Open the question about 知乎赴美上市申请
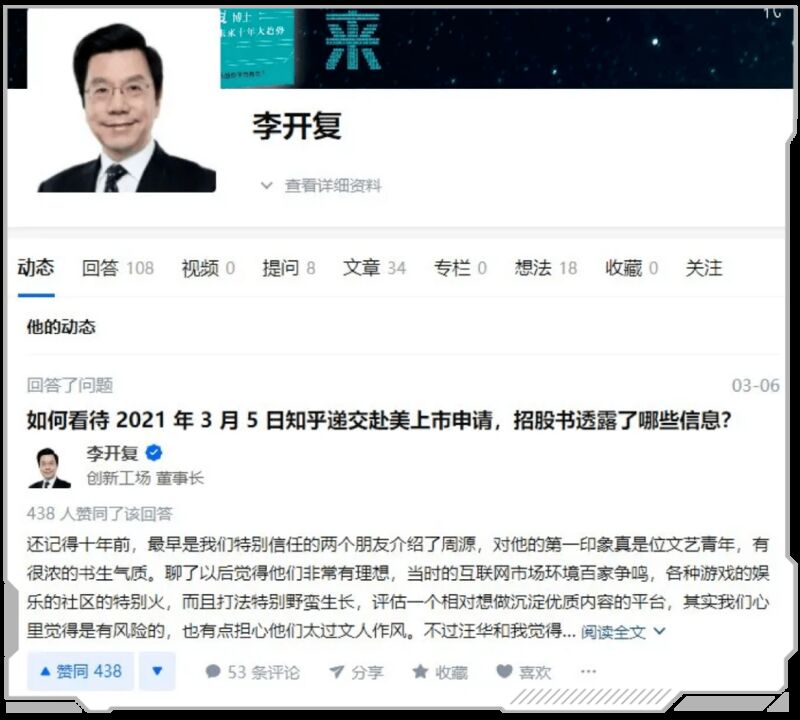Viewport: 800px width, 720px height. click(379, 420)
